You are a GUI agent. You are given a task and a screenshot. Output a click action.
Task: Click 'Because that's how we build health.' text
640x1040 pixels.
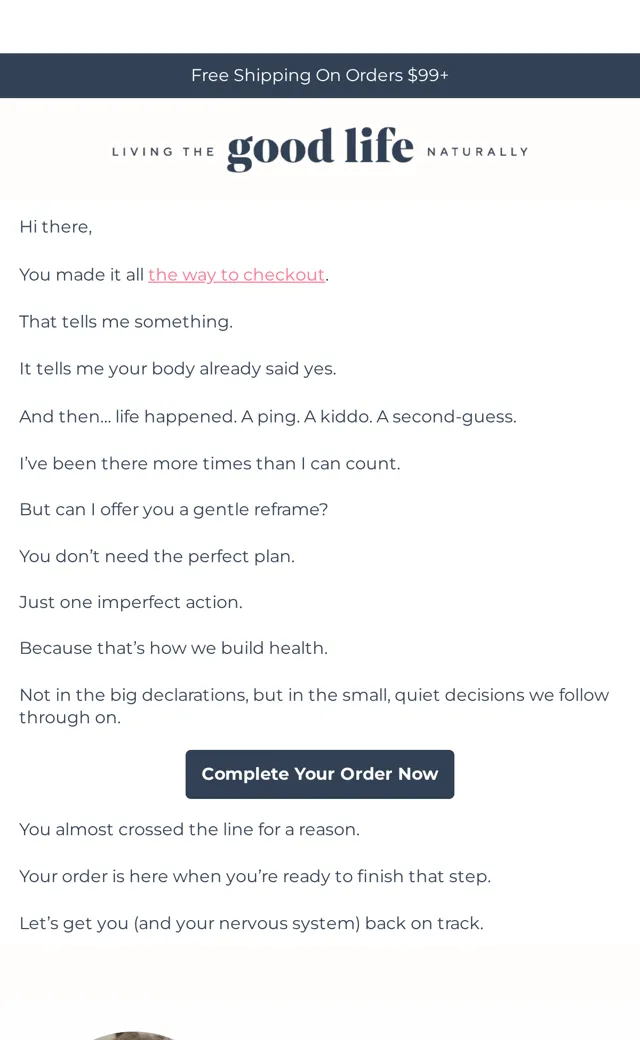174,648
